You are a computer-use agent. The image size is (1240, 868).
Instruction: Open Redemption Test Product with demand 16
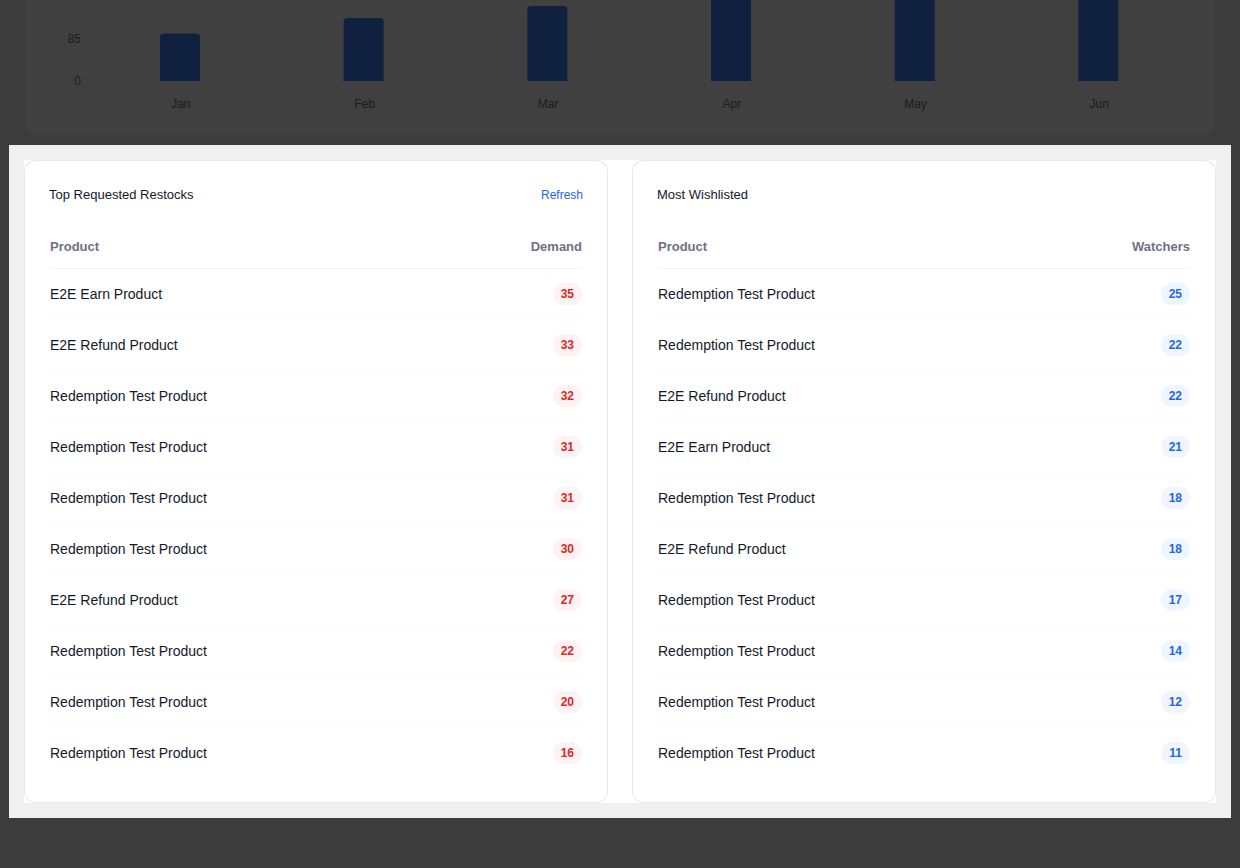[x=129, y=753]
